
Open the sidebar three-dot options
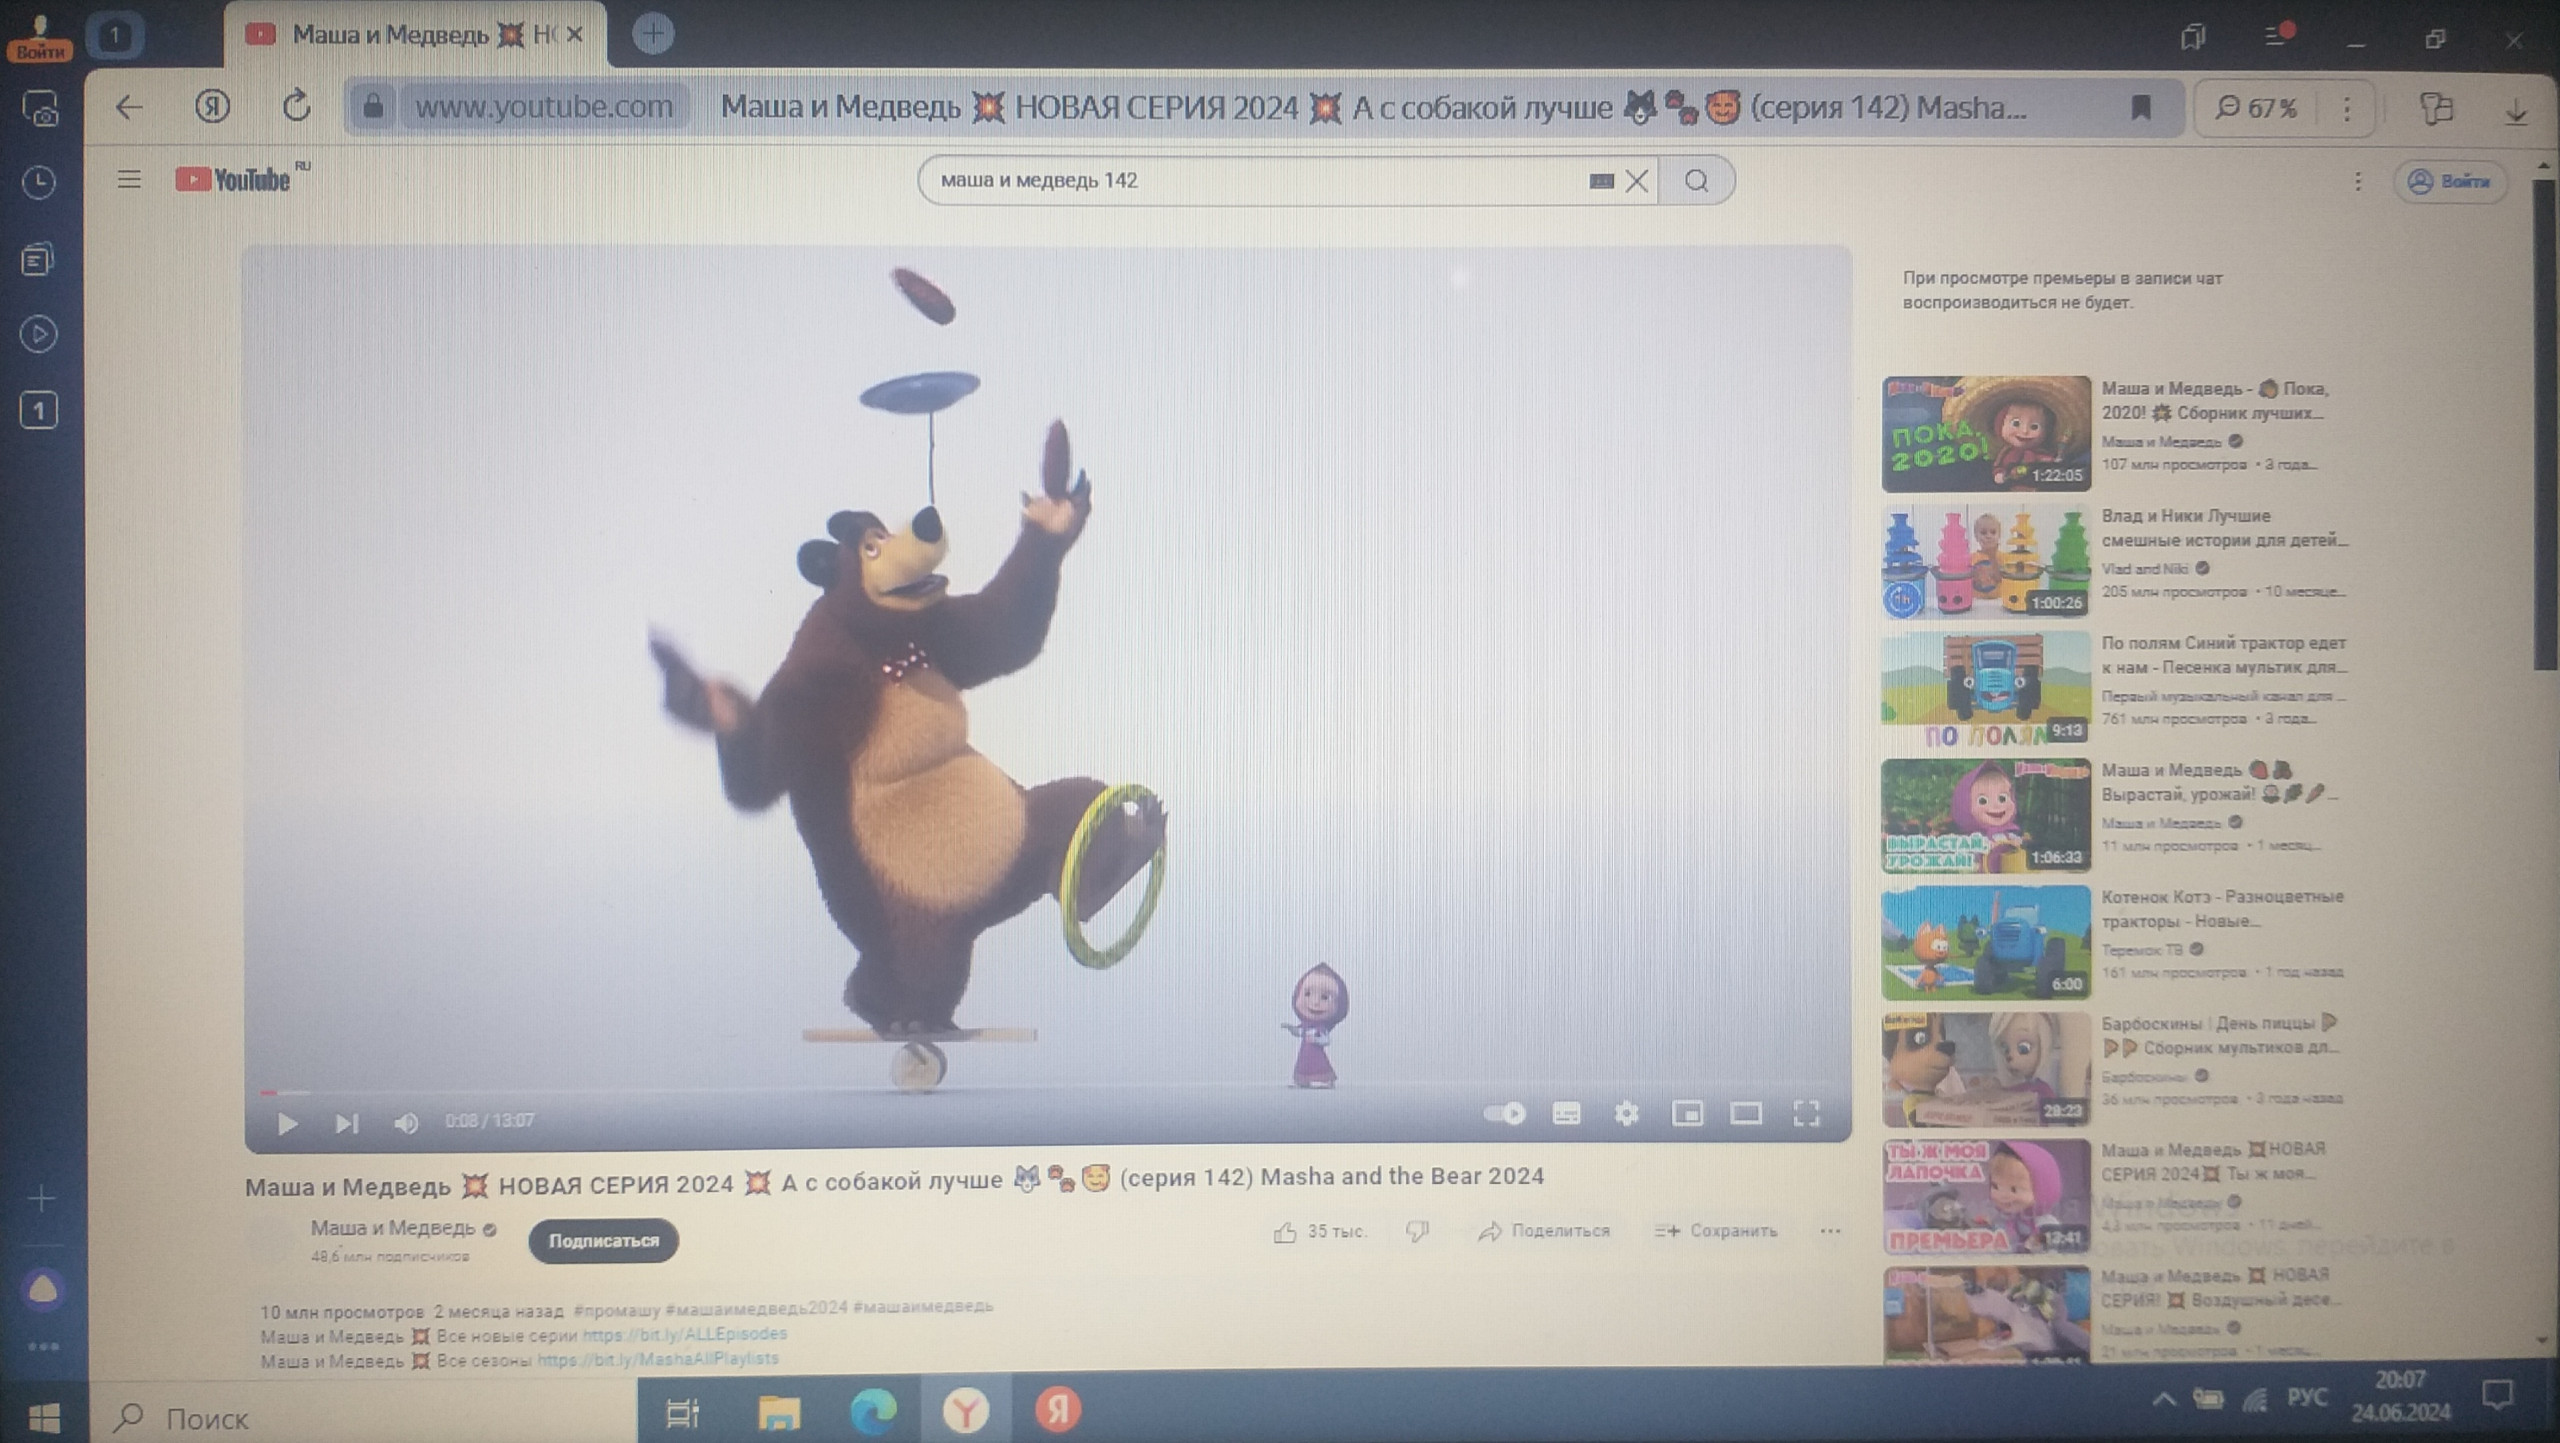click(x=42, y=1346)
